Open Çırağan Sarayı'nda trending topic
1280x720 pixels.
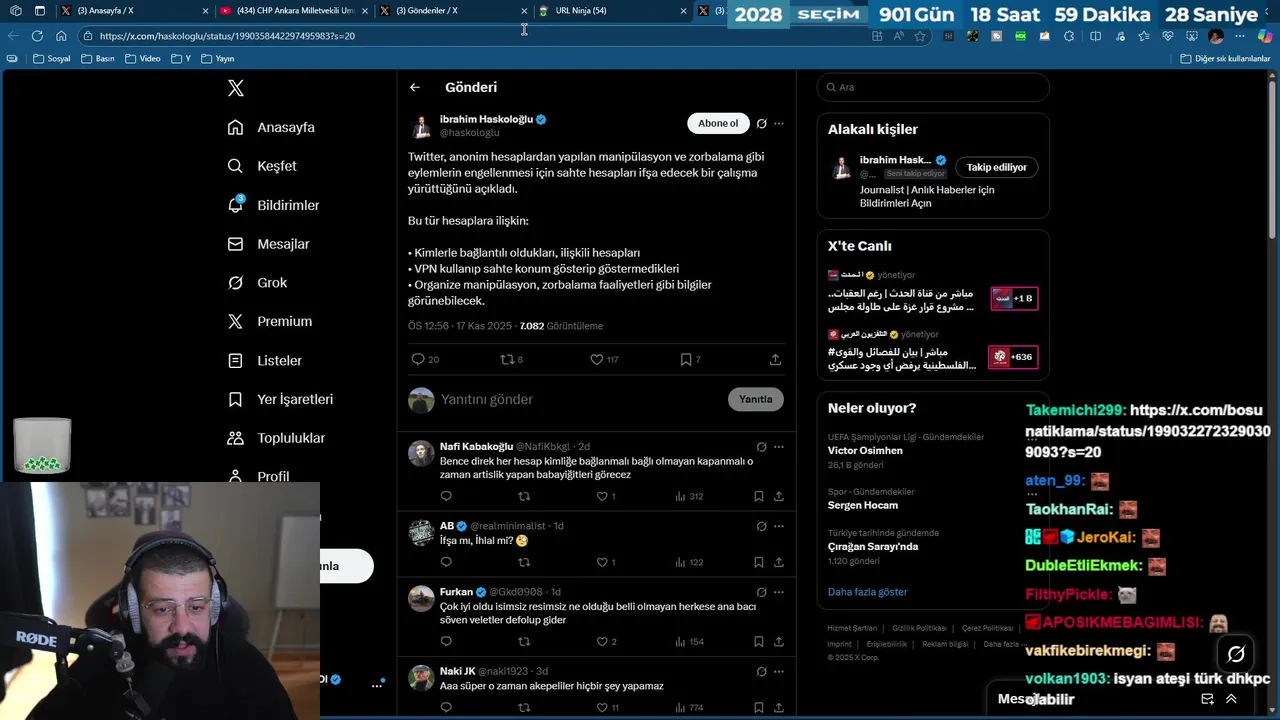(873, 547)
